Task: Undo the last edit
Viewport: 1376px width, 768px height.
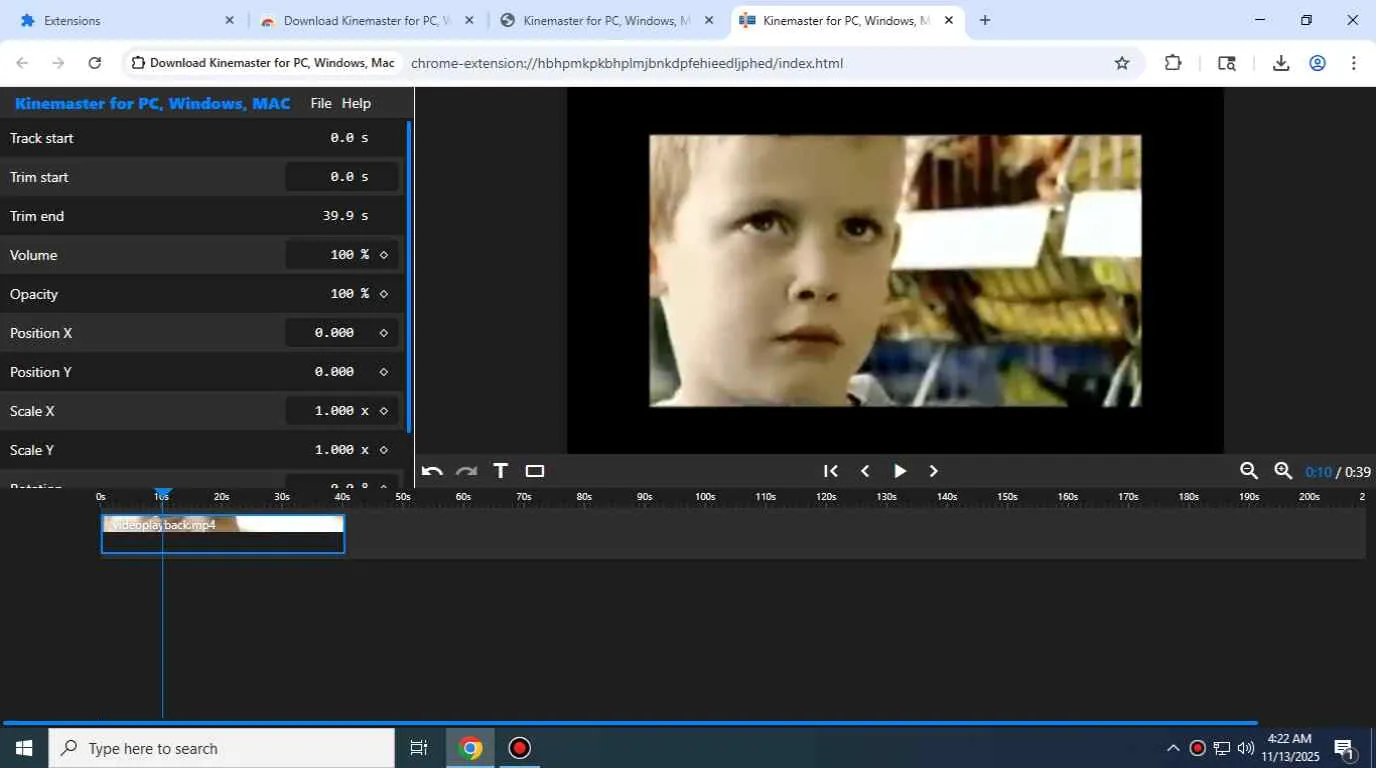Action: (432, 471)
